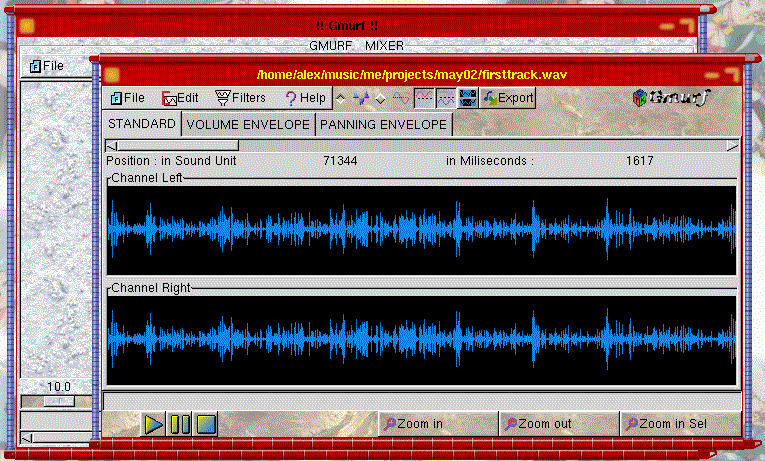The height and width of the screenshot is (461, 765).
Task: Toggle the blue wave display button
Action: [445, 98]
